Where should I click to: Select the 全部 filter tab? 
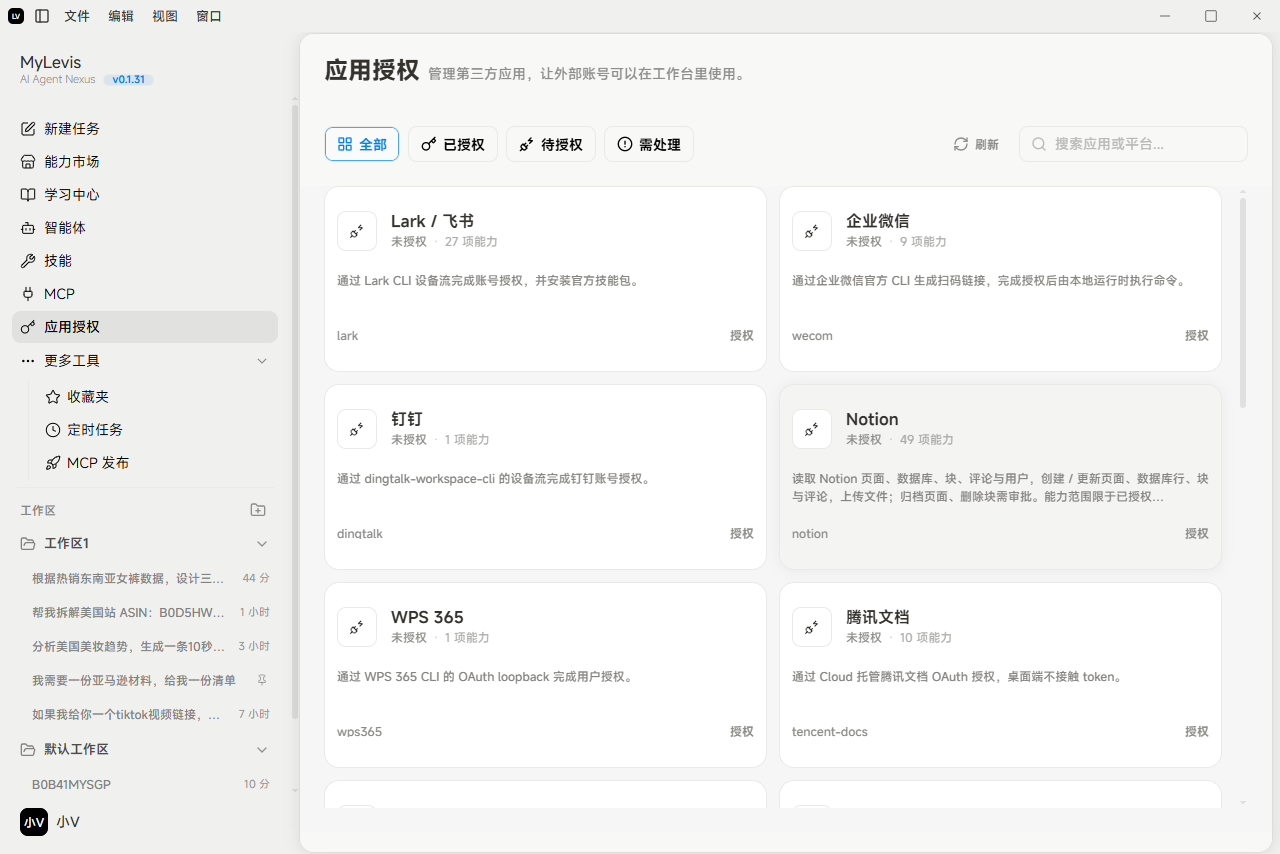(x=362, y=144)
